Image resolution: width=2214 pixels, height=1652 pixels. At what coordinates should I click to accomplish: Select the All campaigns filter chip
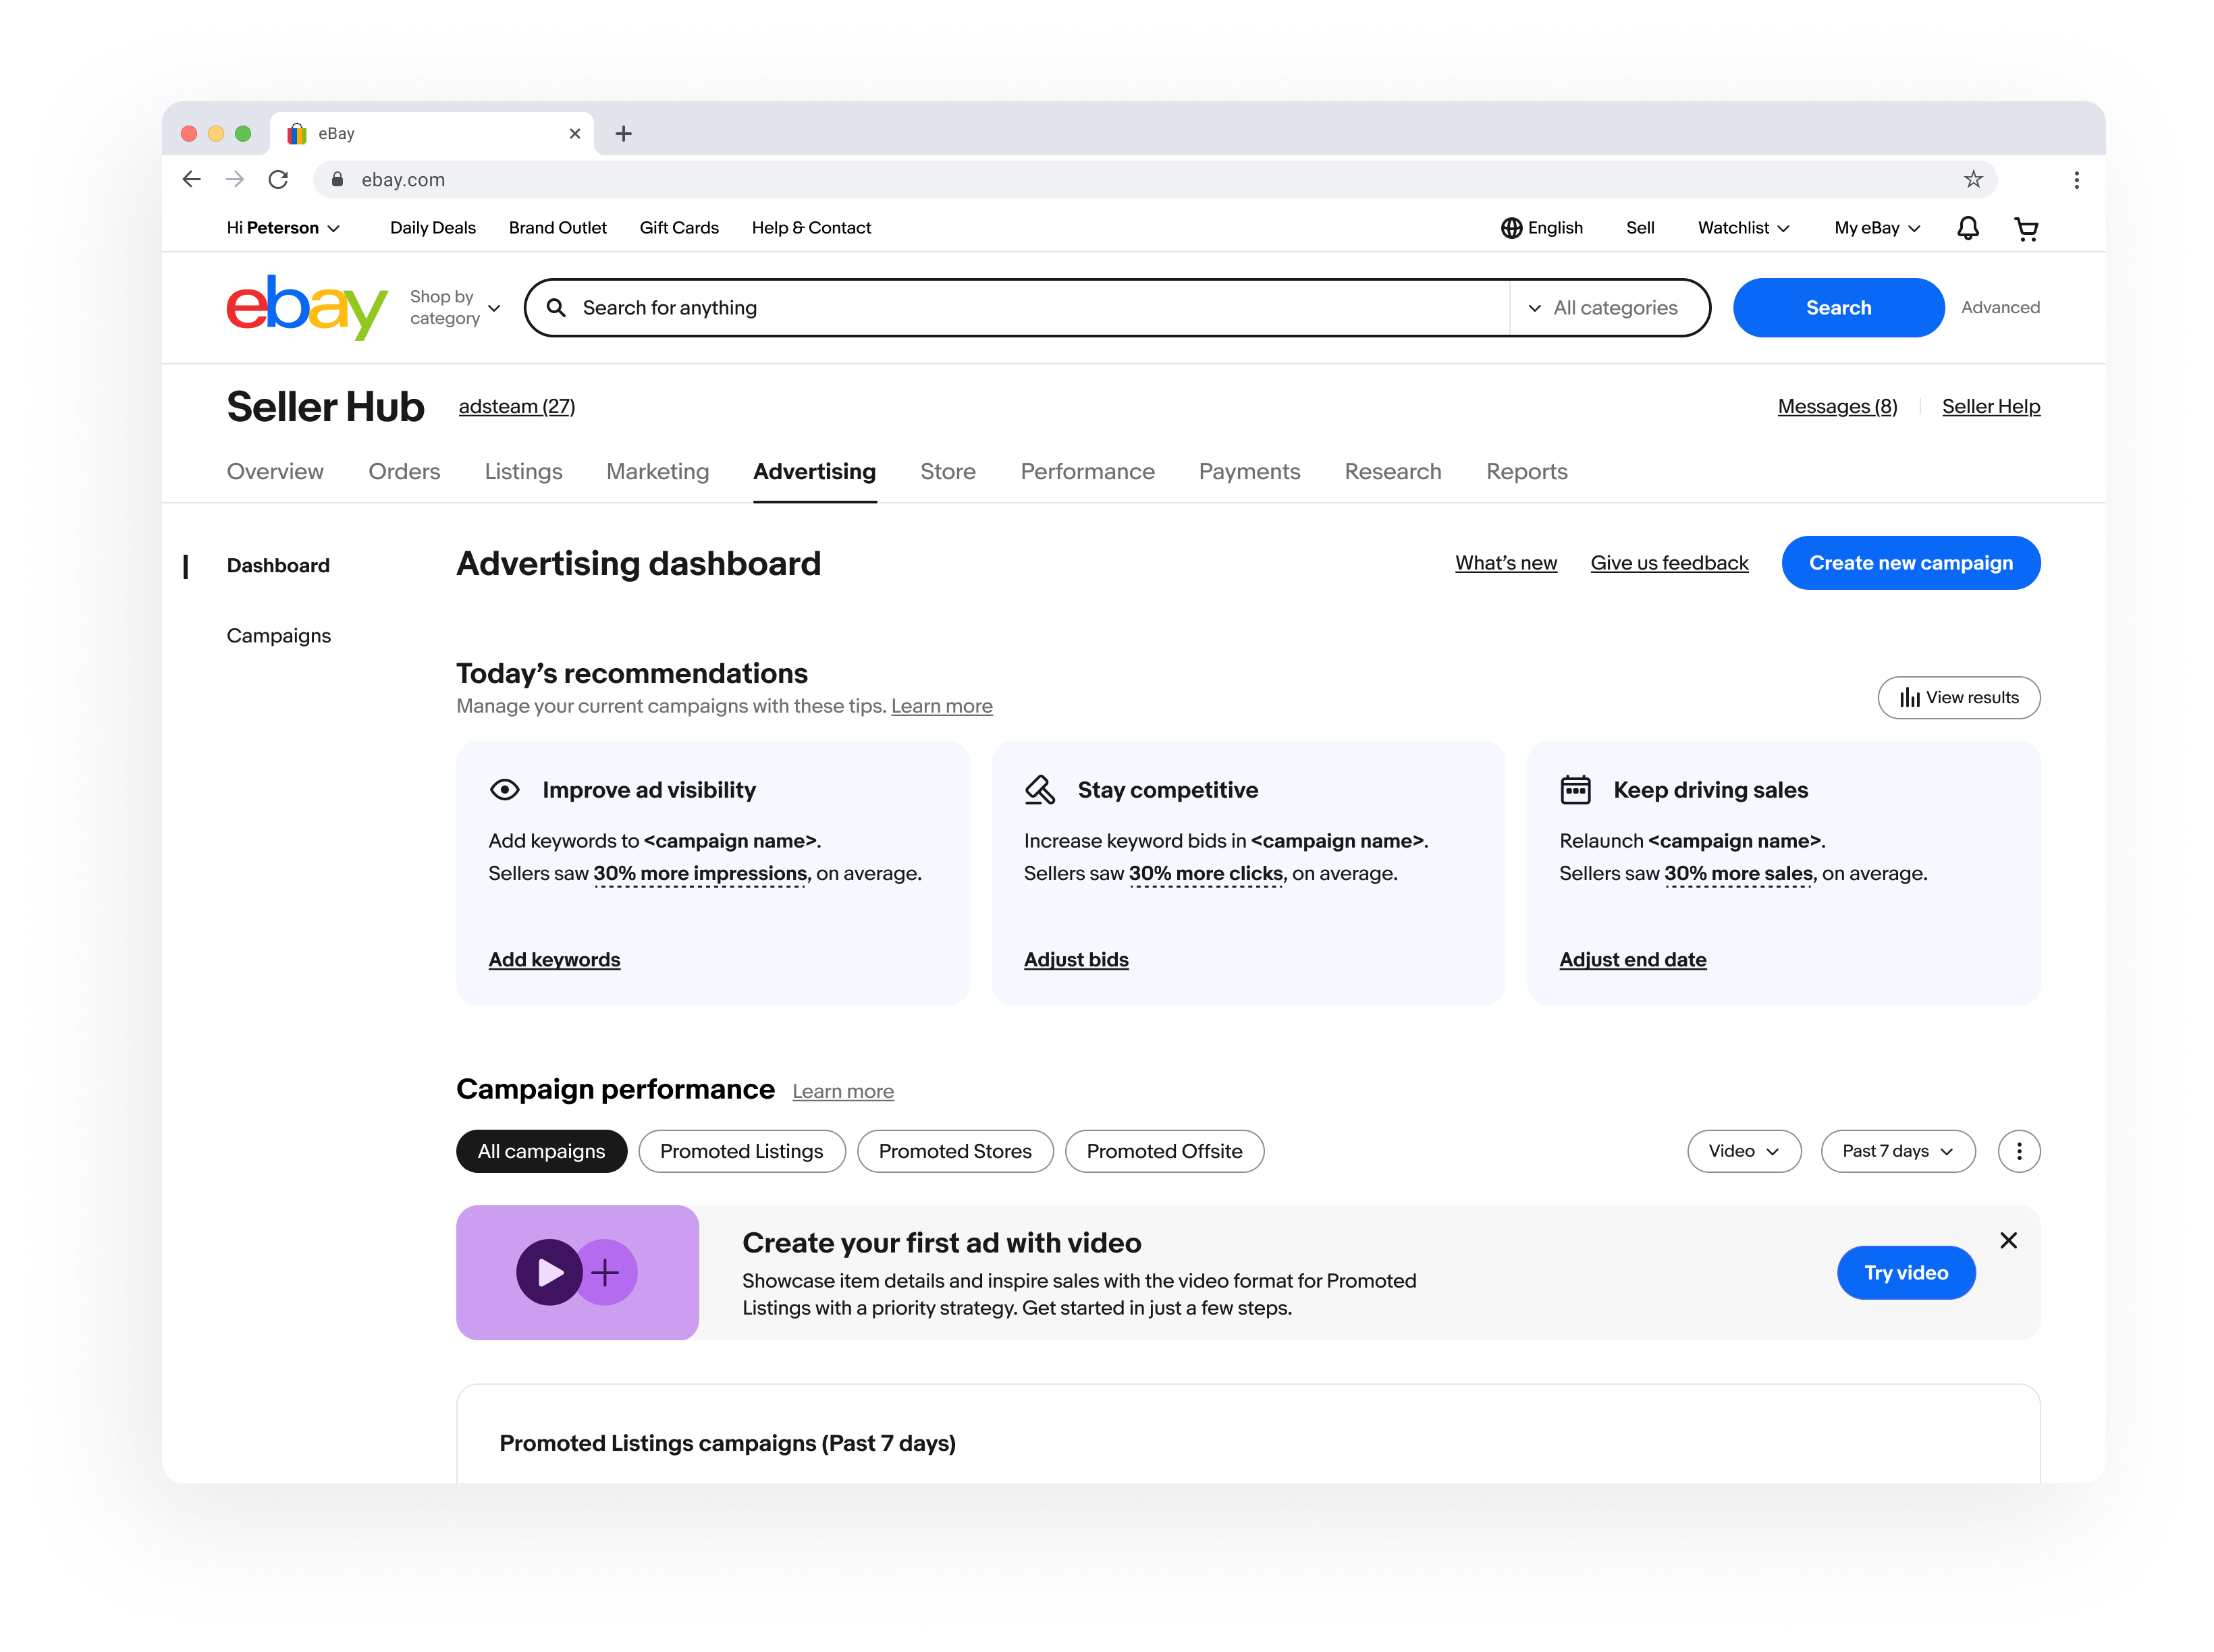coord(541,1151)
